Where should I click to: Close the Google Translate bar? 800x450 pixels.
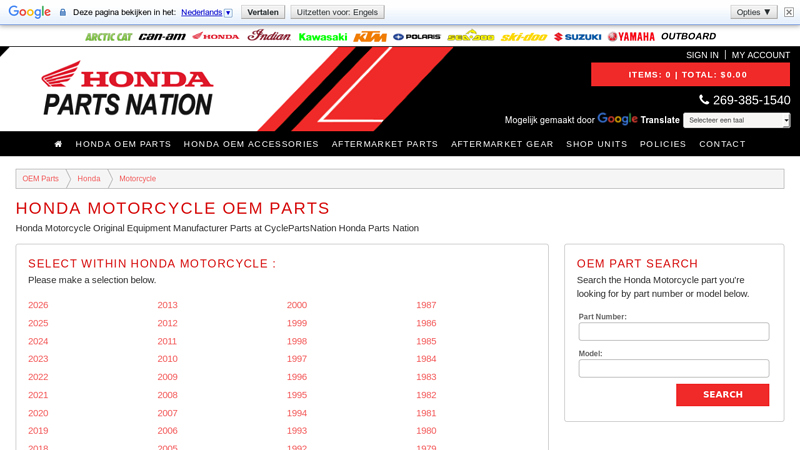(x=789, y=12)
